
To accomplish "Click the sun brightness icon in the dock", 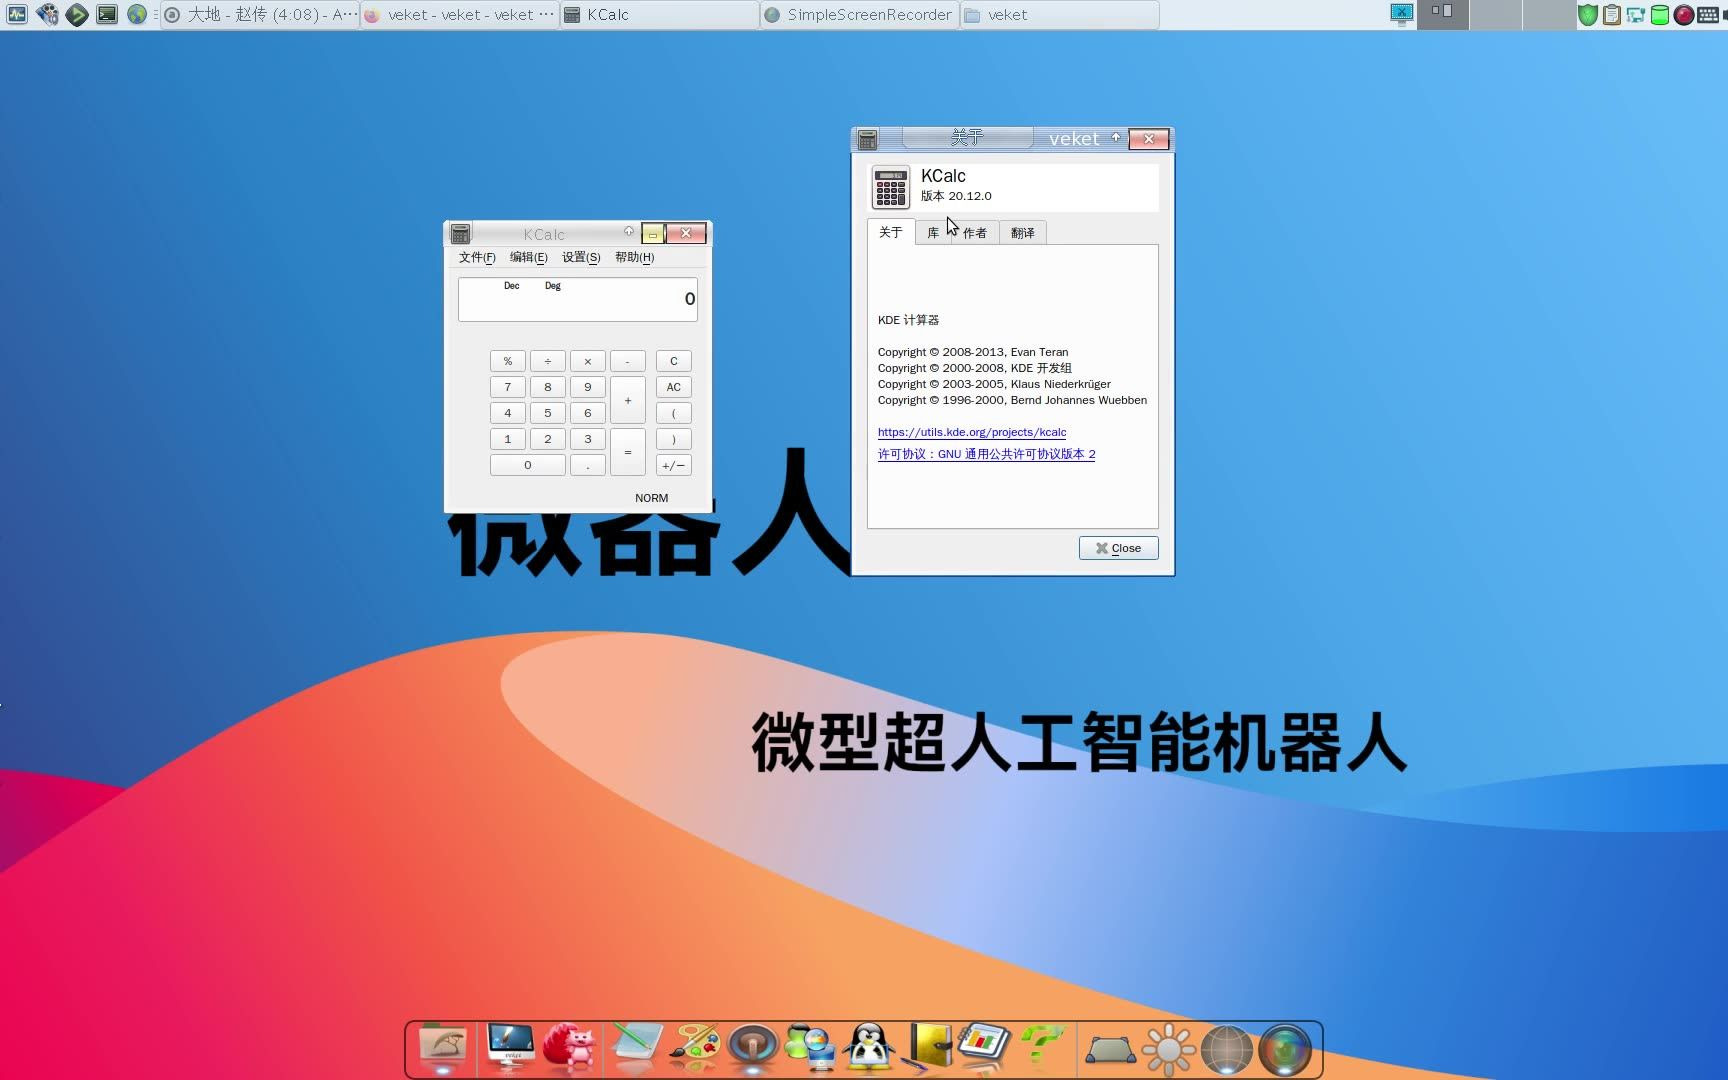I will (x=1170, y=1048).
